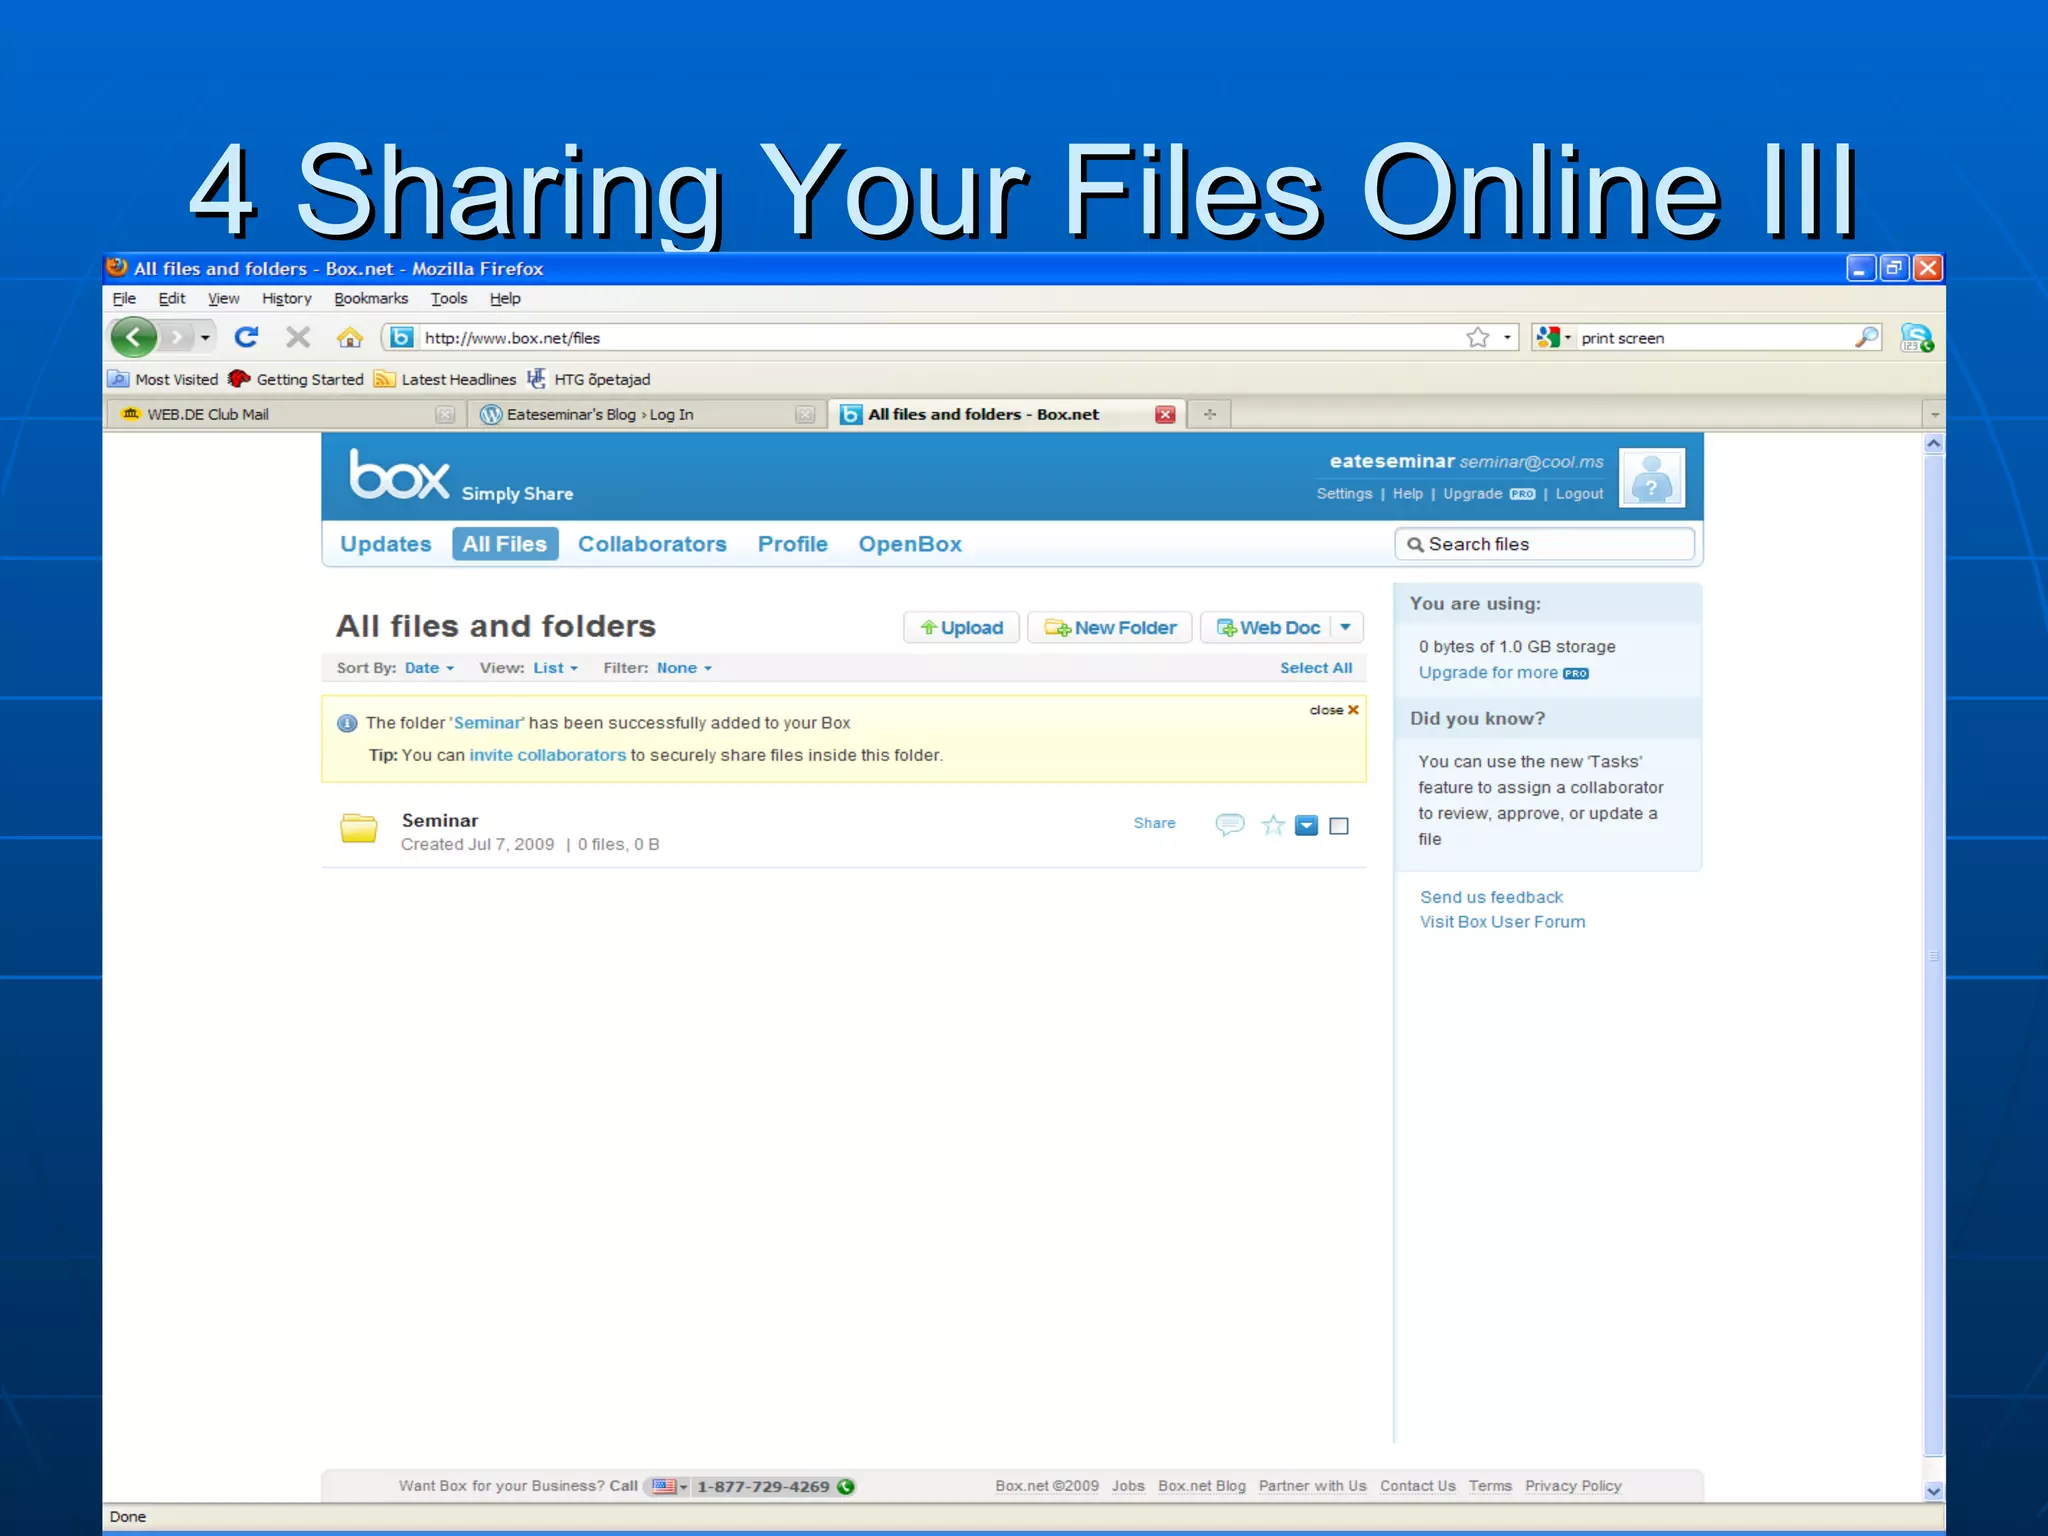Open the File menu
Viewport: 2048px width, 1536px height.
124,298
